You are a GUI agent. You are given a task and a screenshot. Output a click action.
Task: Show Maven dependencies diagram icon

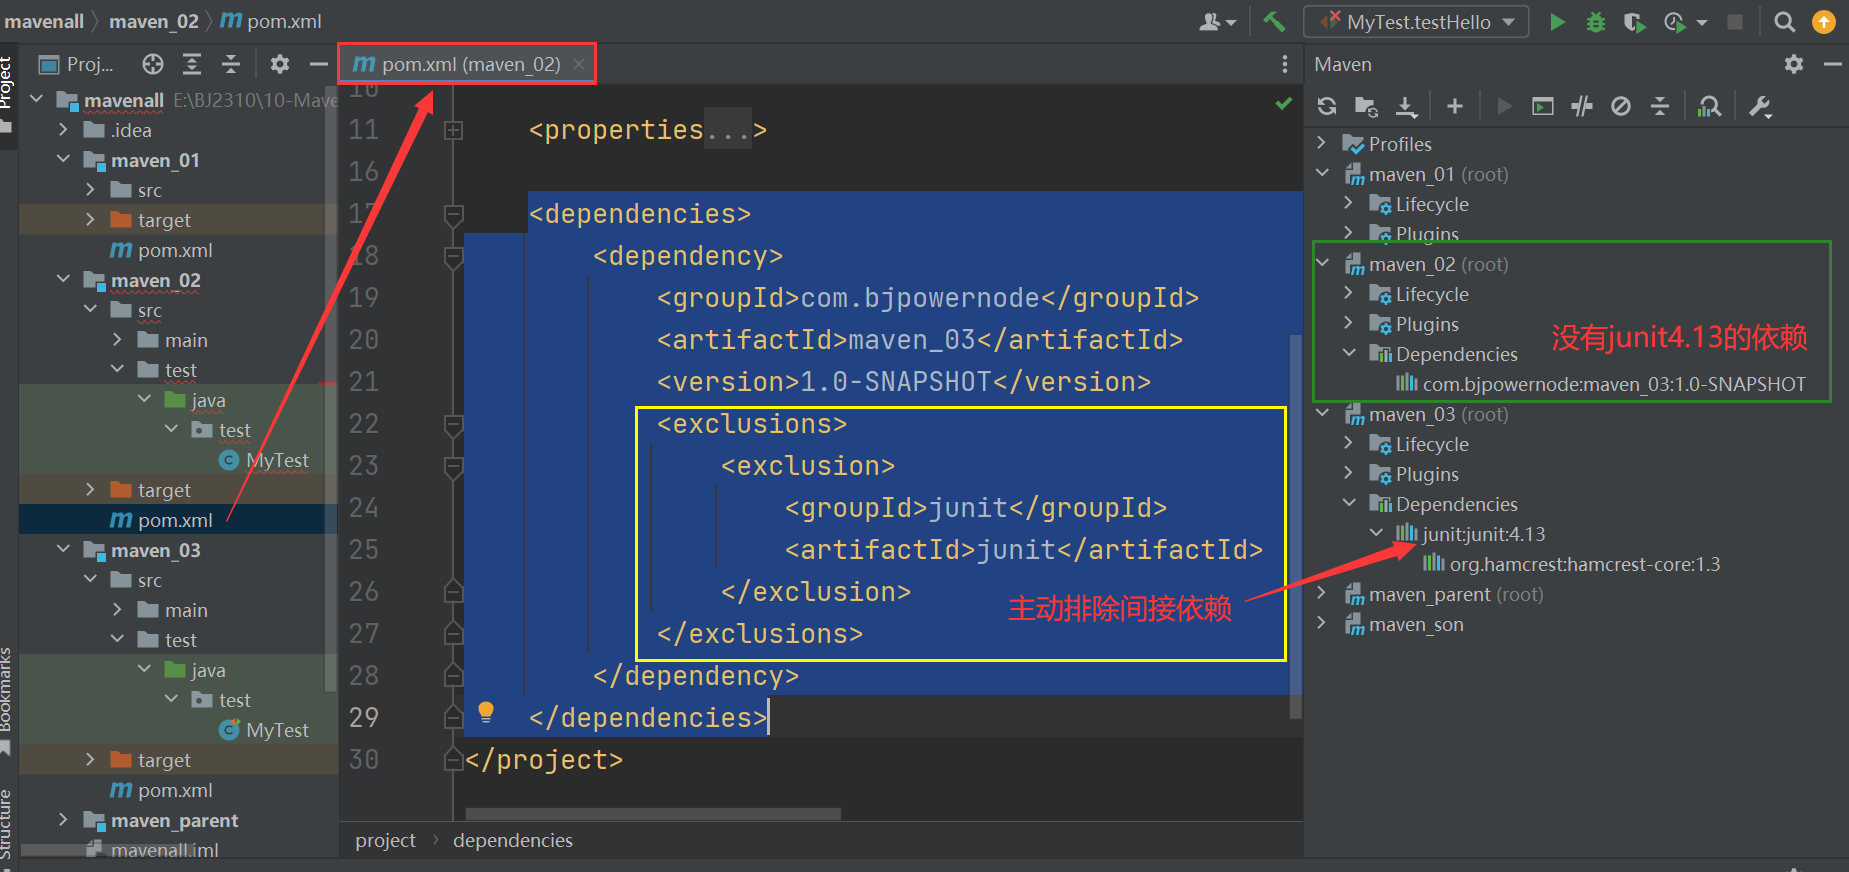coord(1710,106)
